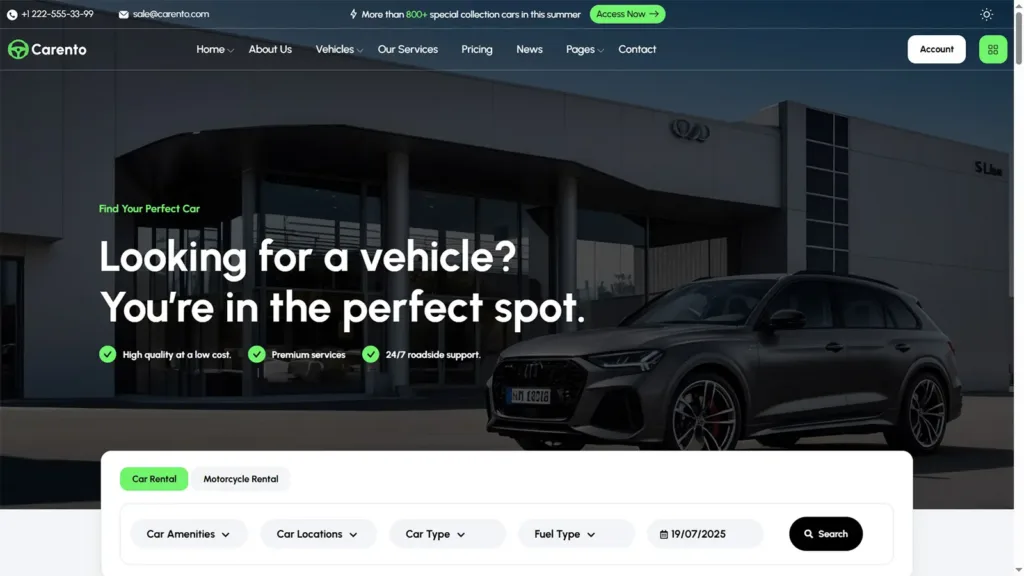Expand the Fuel Type dropdown
1024x576 pixels.
pyautogui.click(x=576, y=534)
